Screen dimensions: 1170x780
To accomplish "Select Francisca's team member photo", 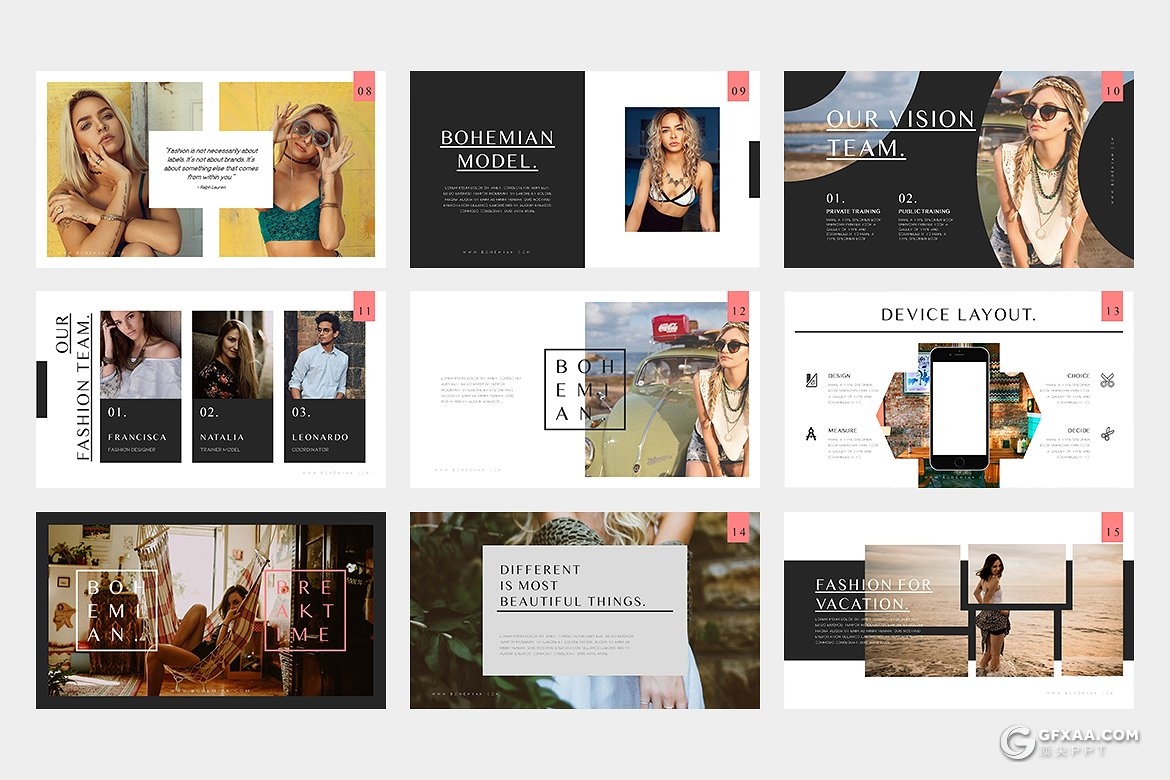I will [x=140, y=355].
